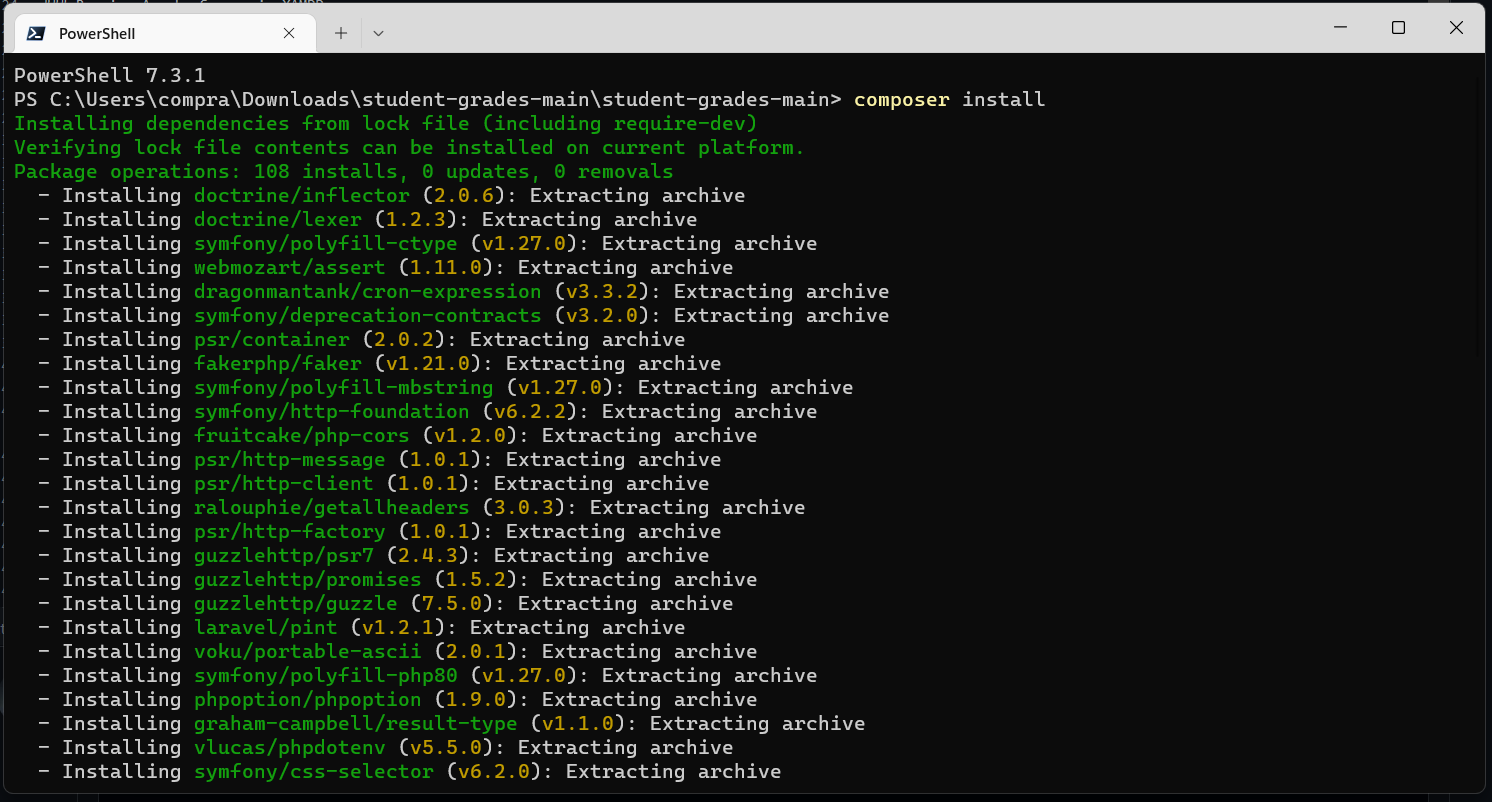Click the 'symfony/deprecation-contracts' package name
1492x802 pixels.
368,315
